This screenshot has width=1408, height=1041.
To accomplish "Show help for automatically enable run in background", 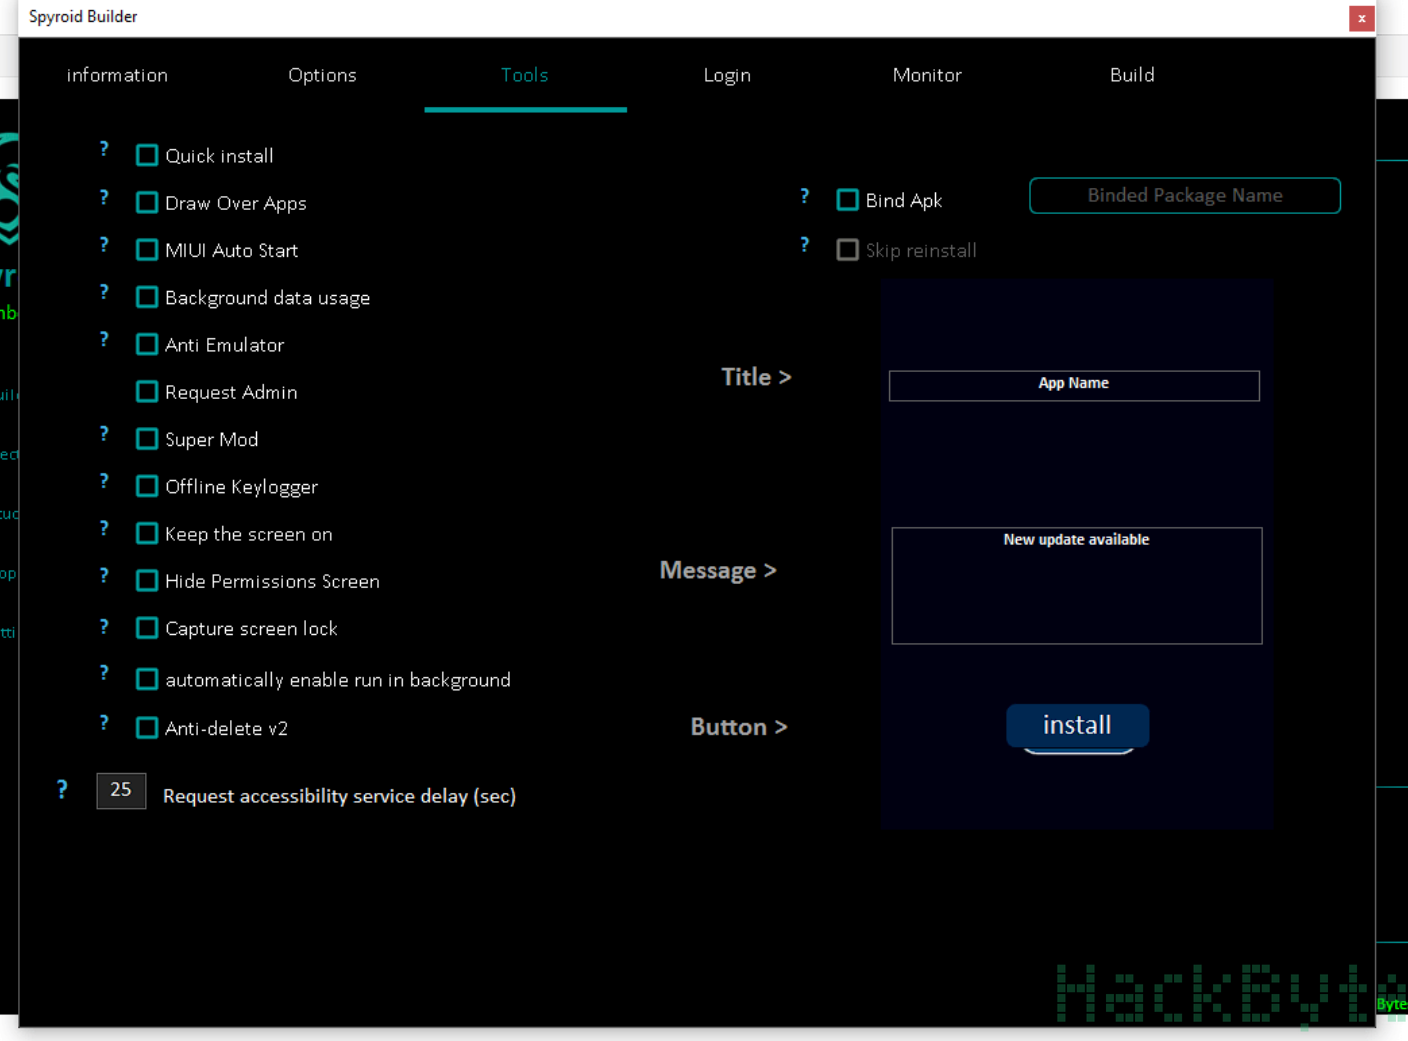I will click(x=104, y=673).
